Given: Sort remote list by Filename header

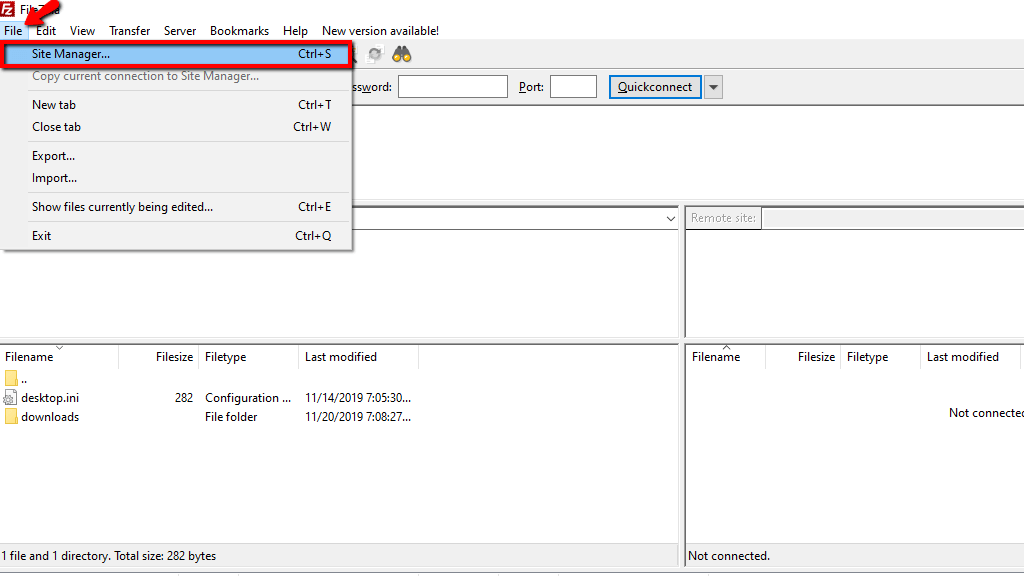Looking at the screenshot, I should tap(725, 357).
